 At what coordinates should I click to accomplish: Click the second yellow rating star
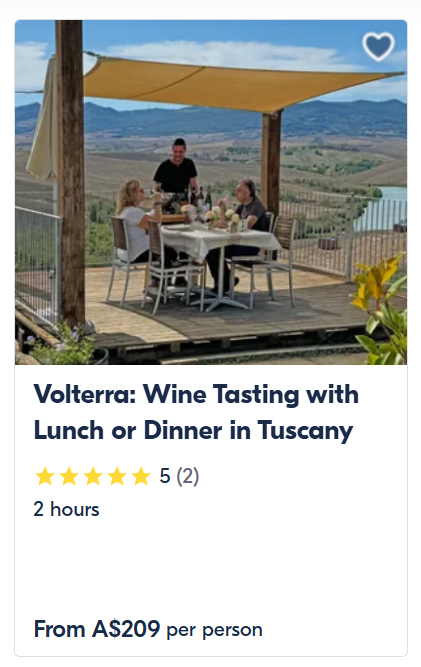coord(68,476)
